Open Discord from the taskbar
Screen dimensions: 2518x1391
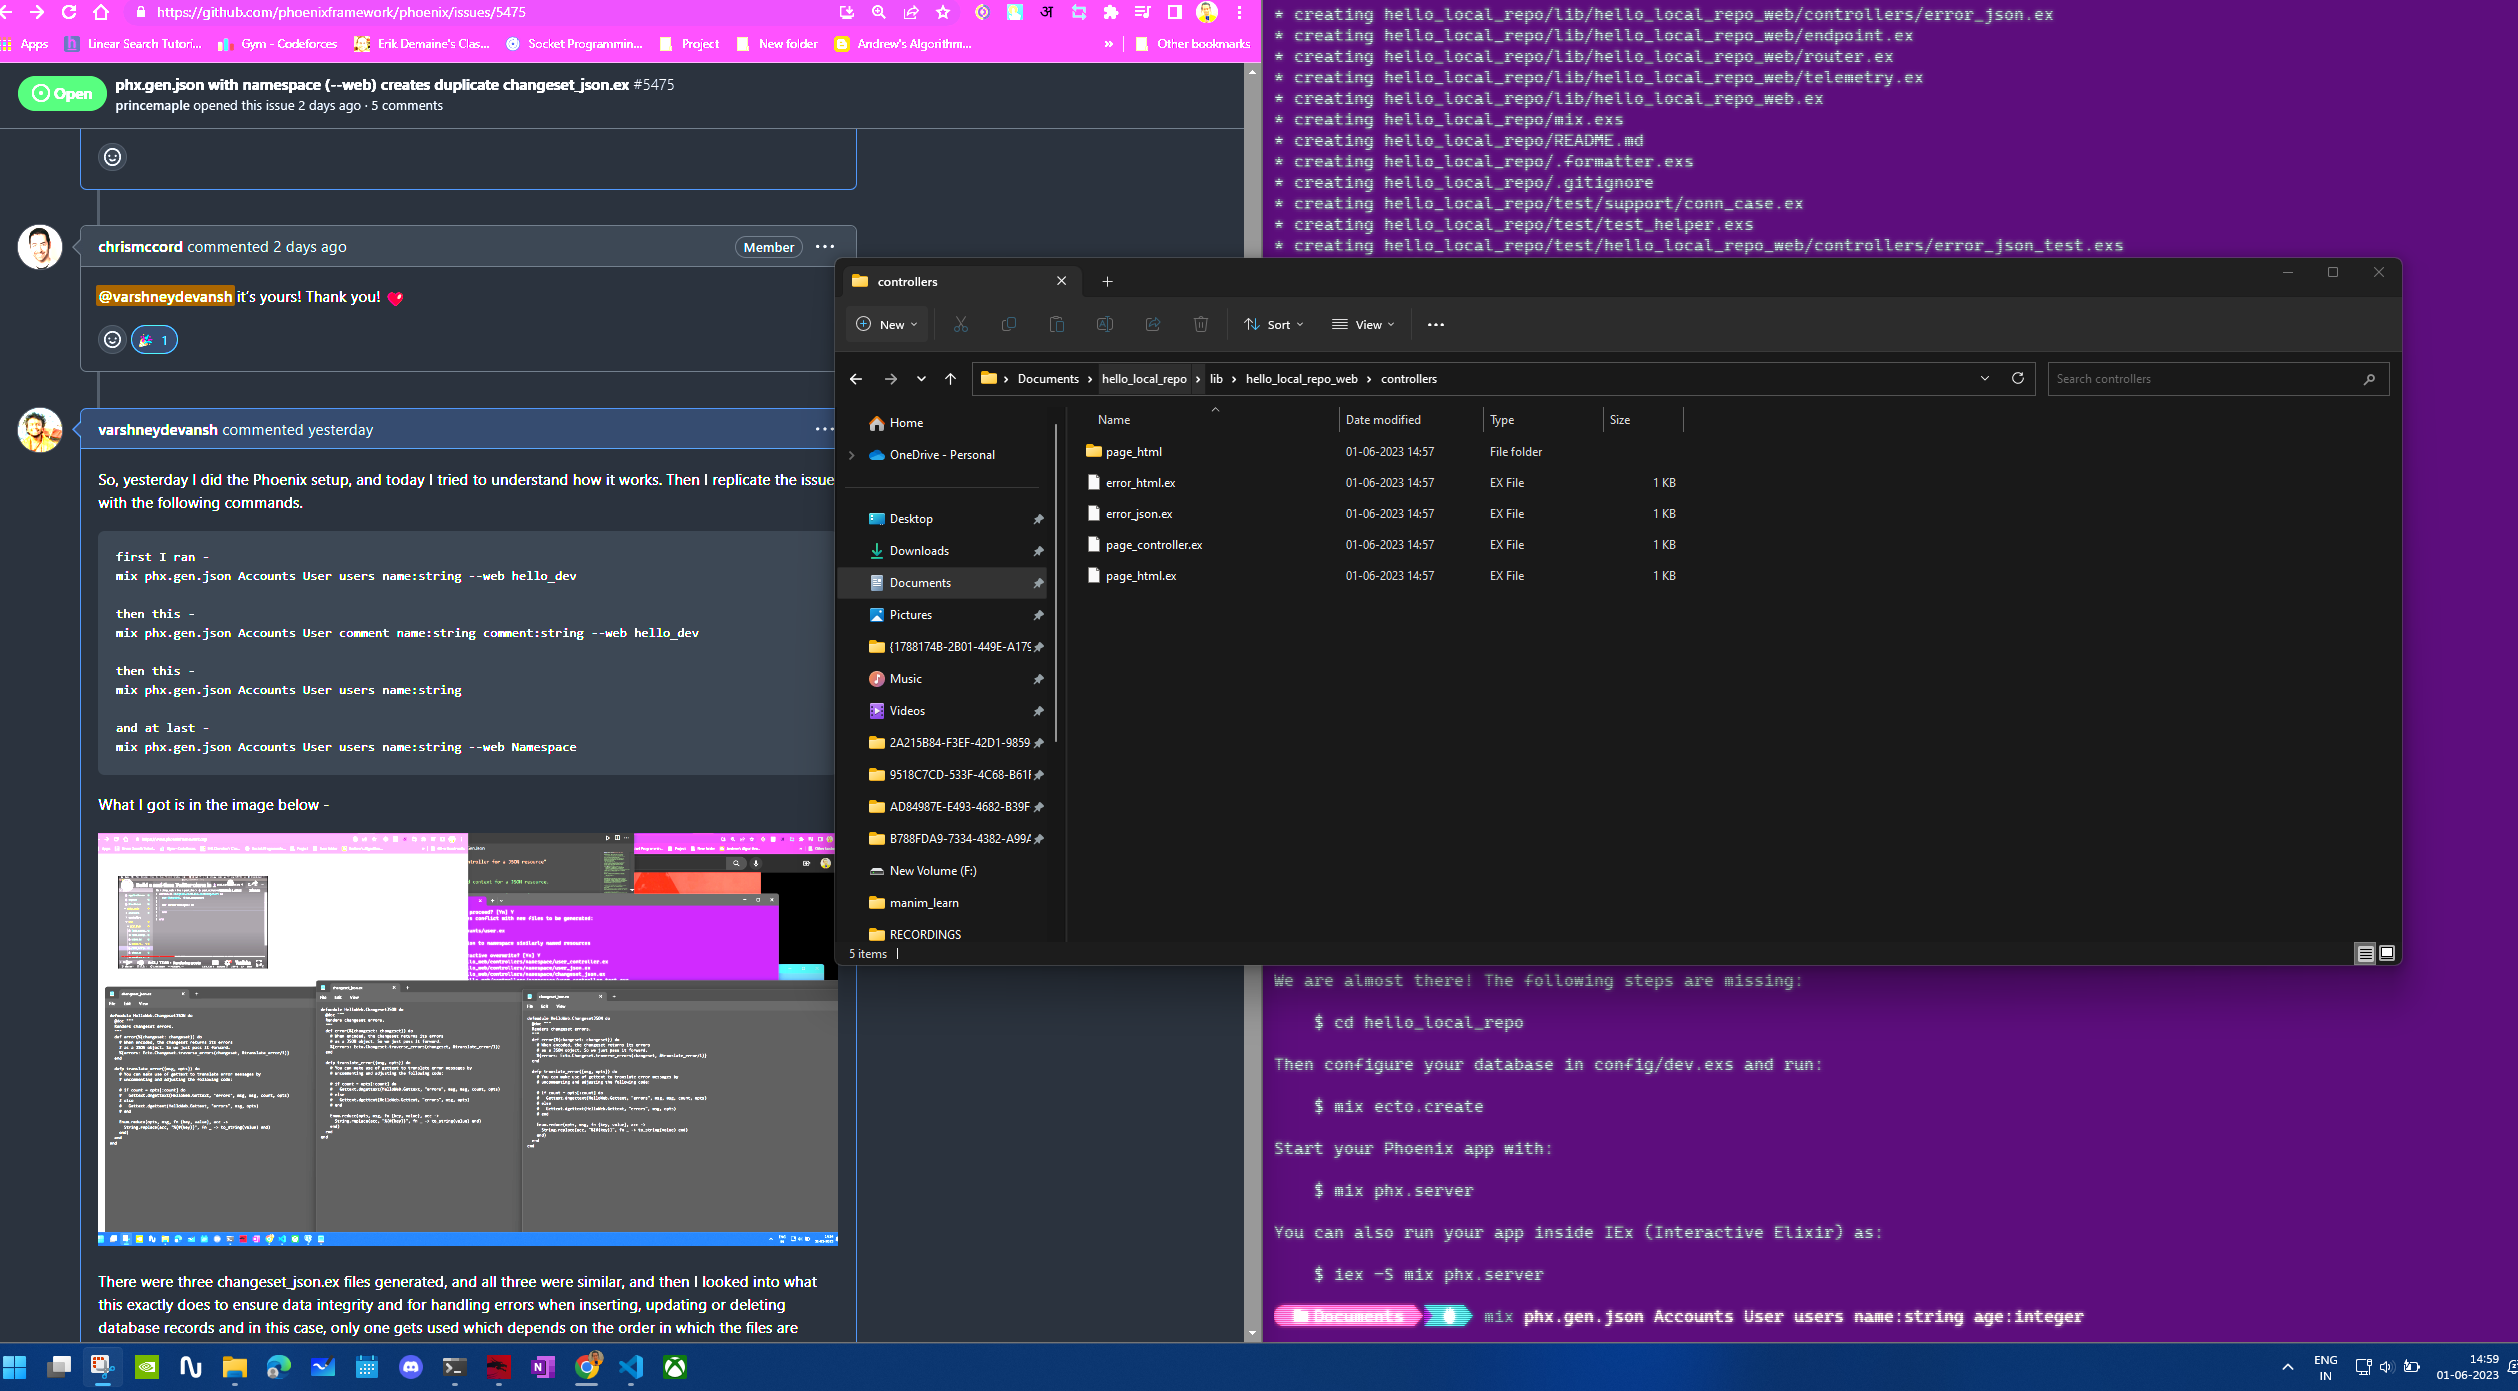coord(411,1367)
